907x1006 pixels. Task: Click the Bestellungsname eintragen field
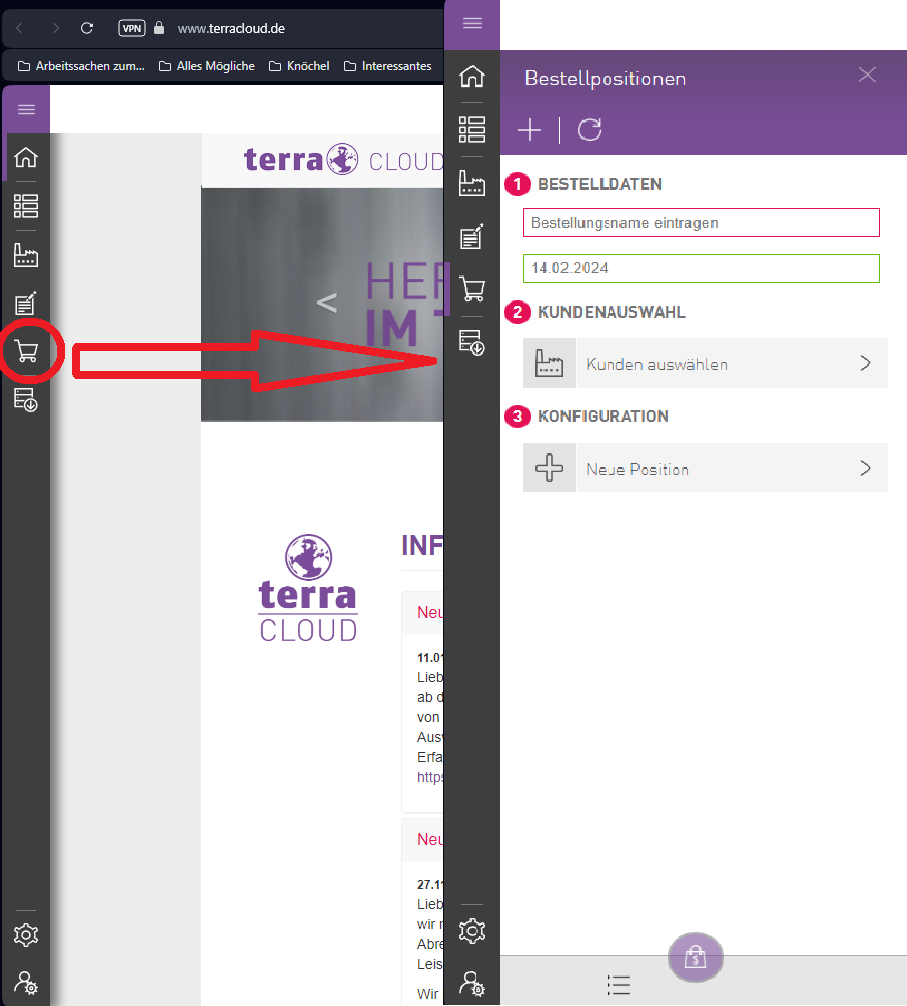(x=700, y=223)
